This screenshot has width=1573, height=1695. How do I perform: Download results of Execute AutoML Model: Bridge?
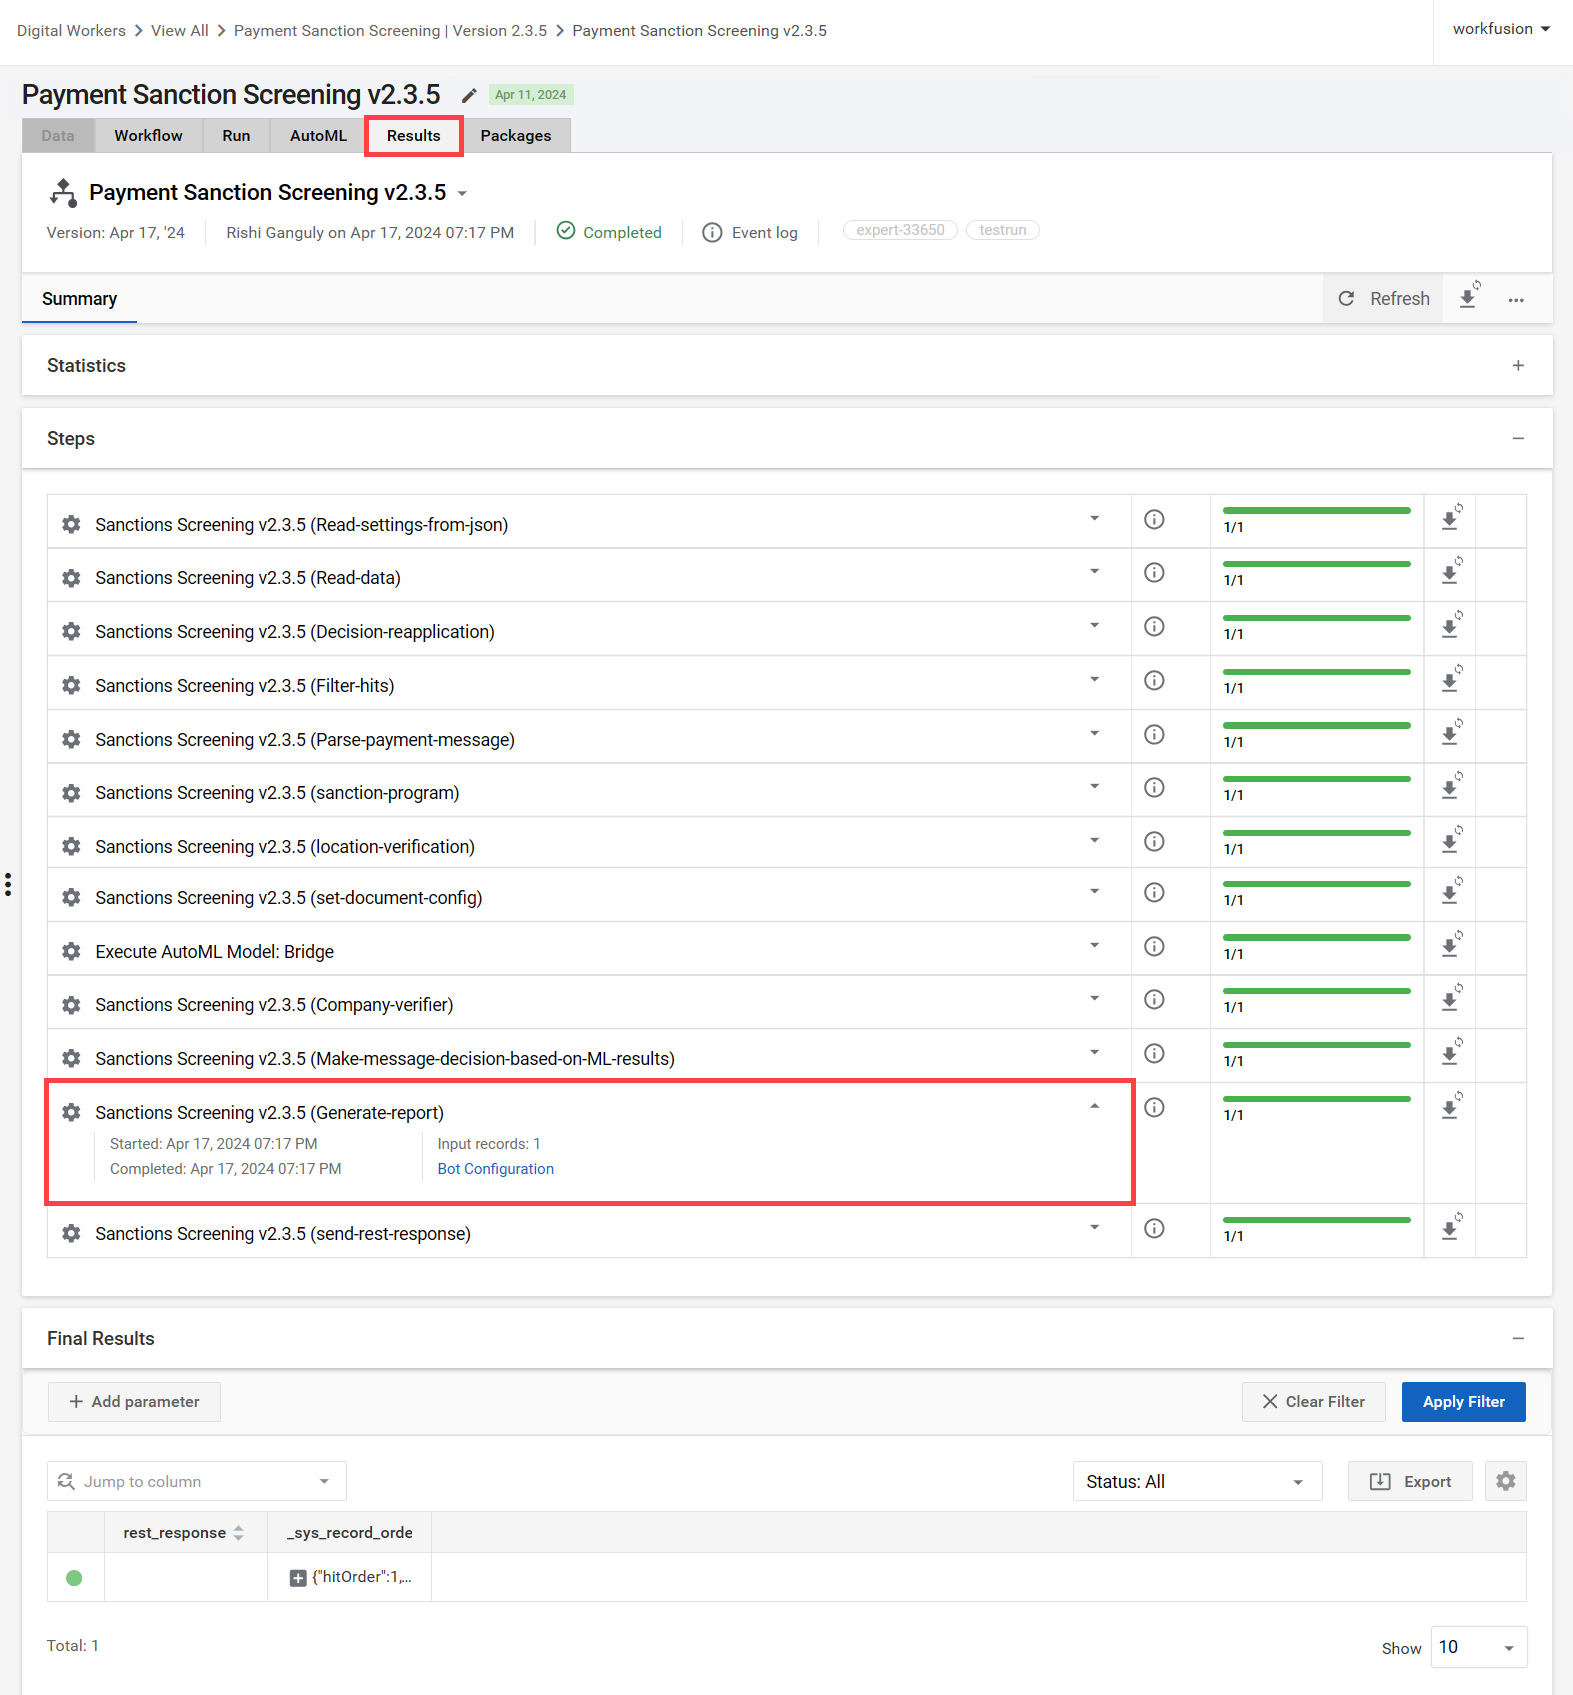click(1451, 945)
